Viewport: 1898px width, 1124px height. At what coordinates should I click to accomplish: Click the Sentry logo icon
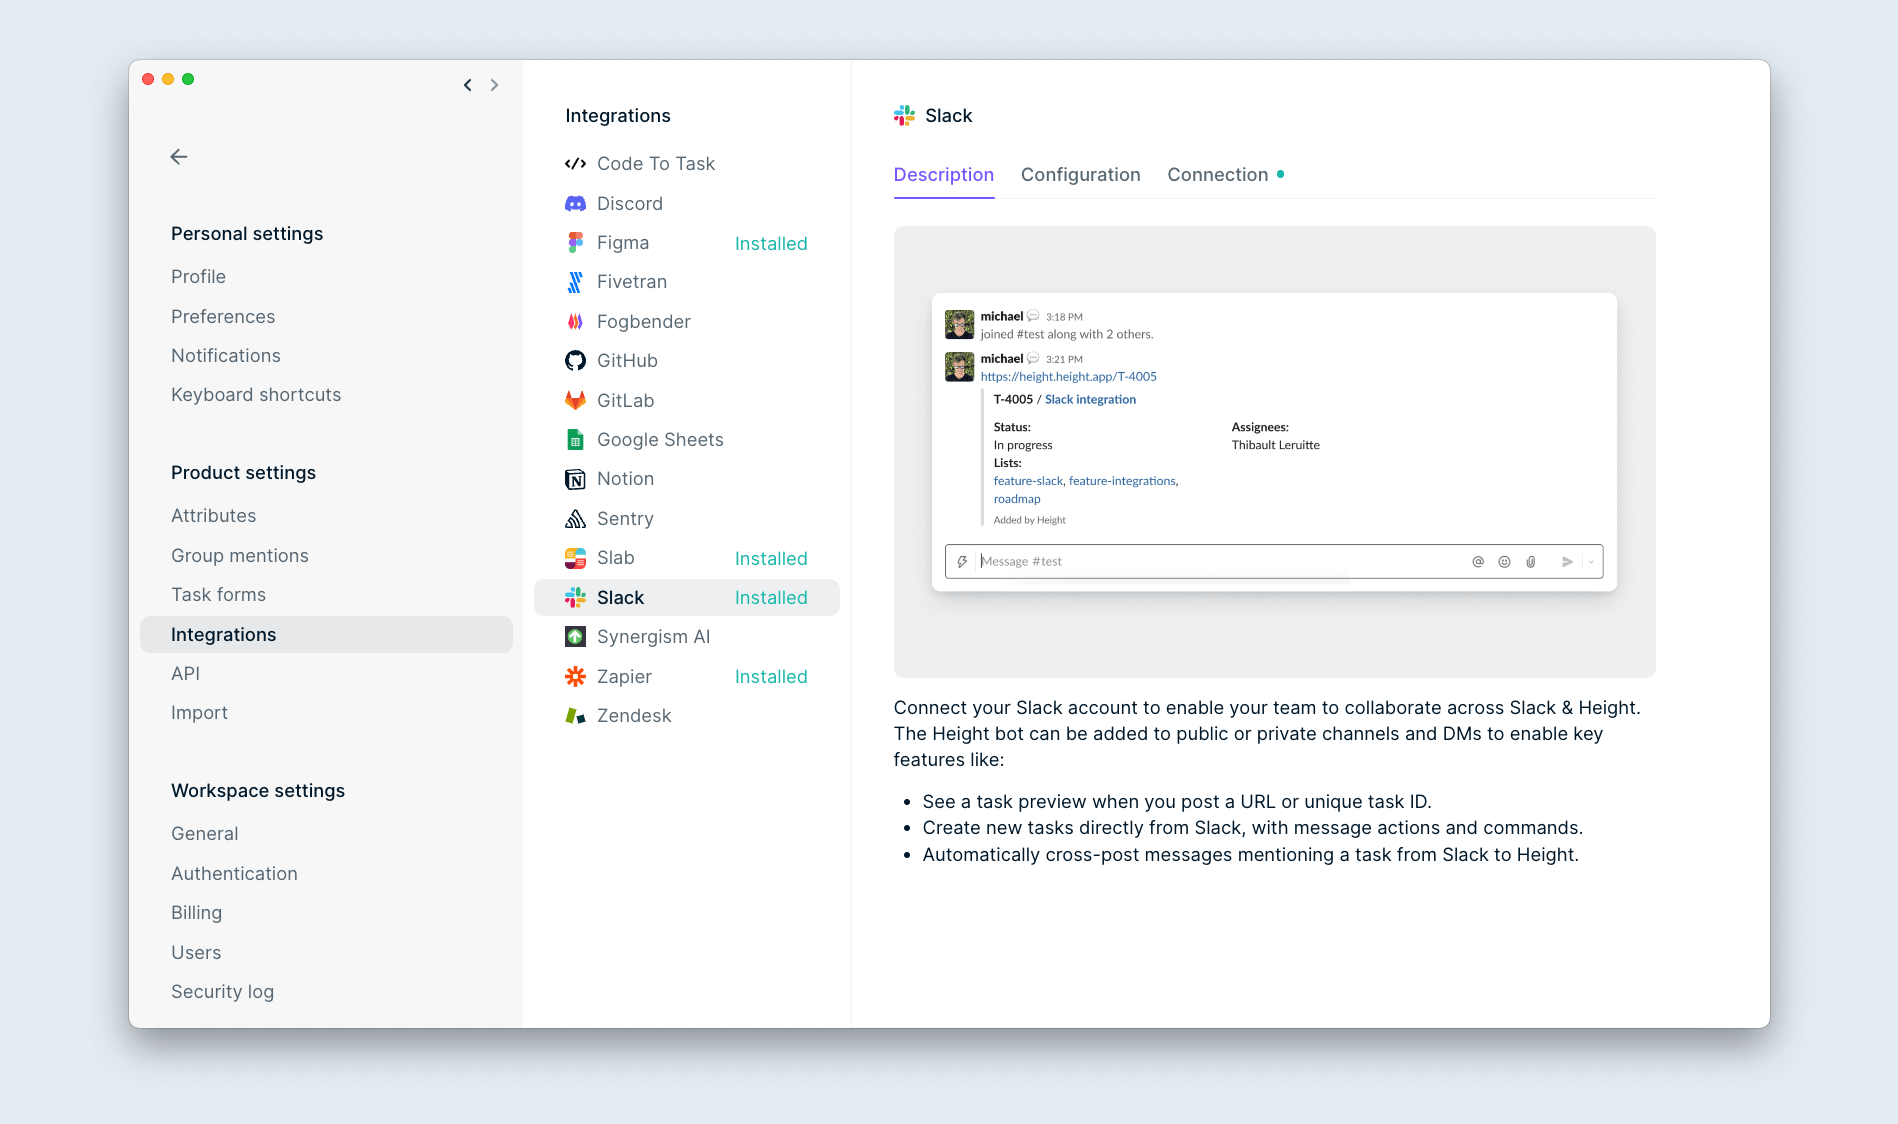(575, 519)
